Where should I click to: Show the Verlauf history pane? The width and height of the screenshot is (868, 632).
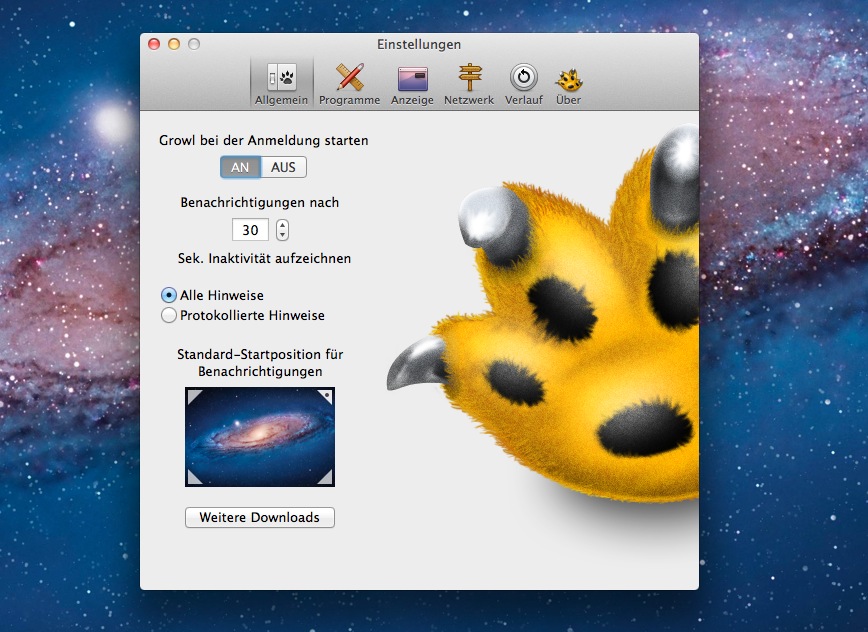pos(524,84)
